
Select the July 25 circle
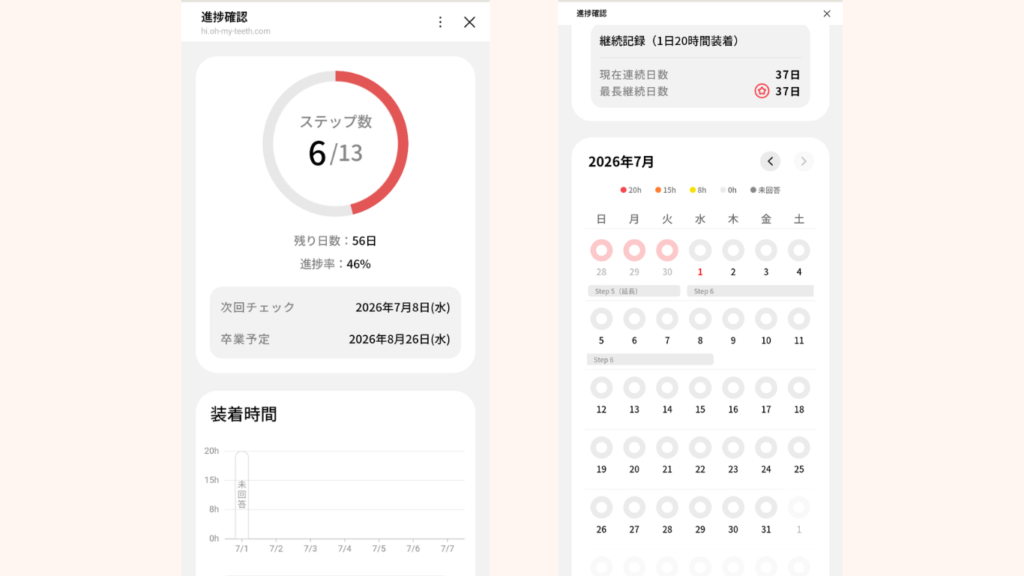tap(799, 447)
